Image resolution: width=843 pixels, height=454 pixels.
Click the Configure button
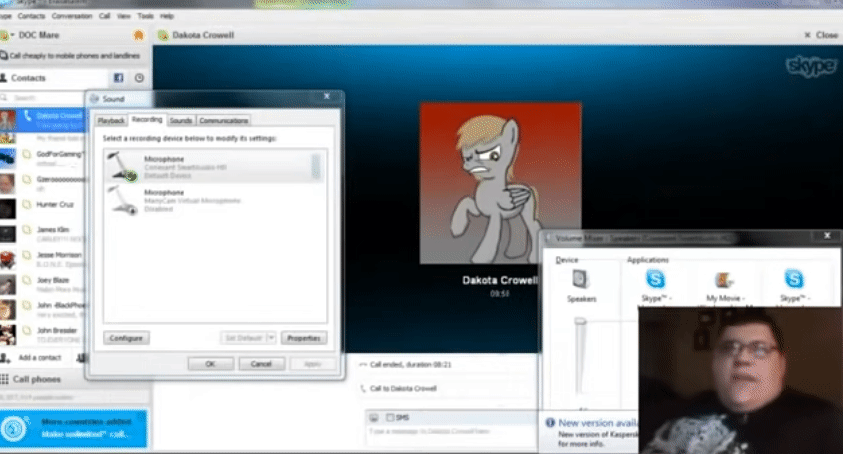point(126,338)
